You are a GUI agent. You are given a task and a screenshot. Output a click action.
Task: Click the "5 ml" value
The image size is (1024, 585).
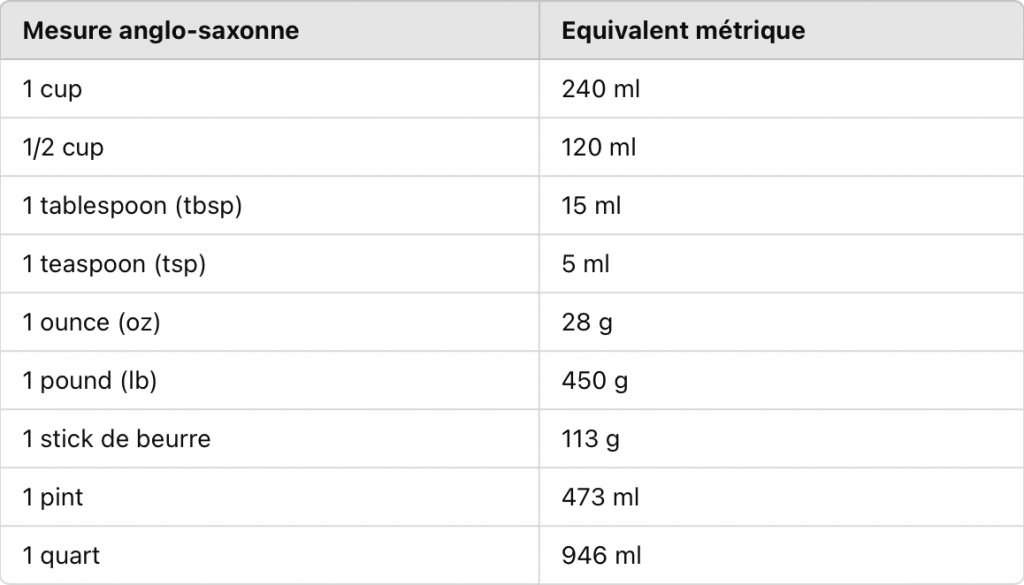tap(586, 264)
